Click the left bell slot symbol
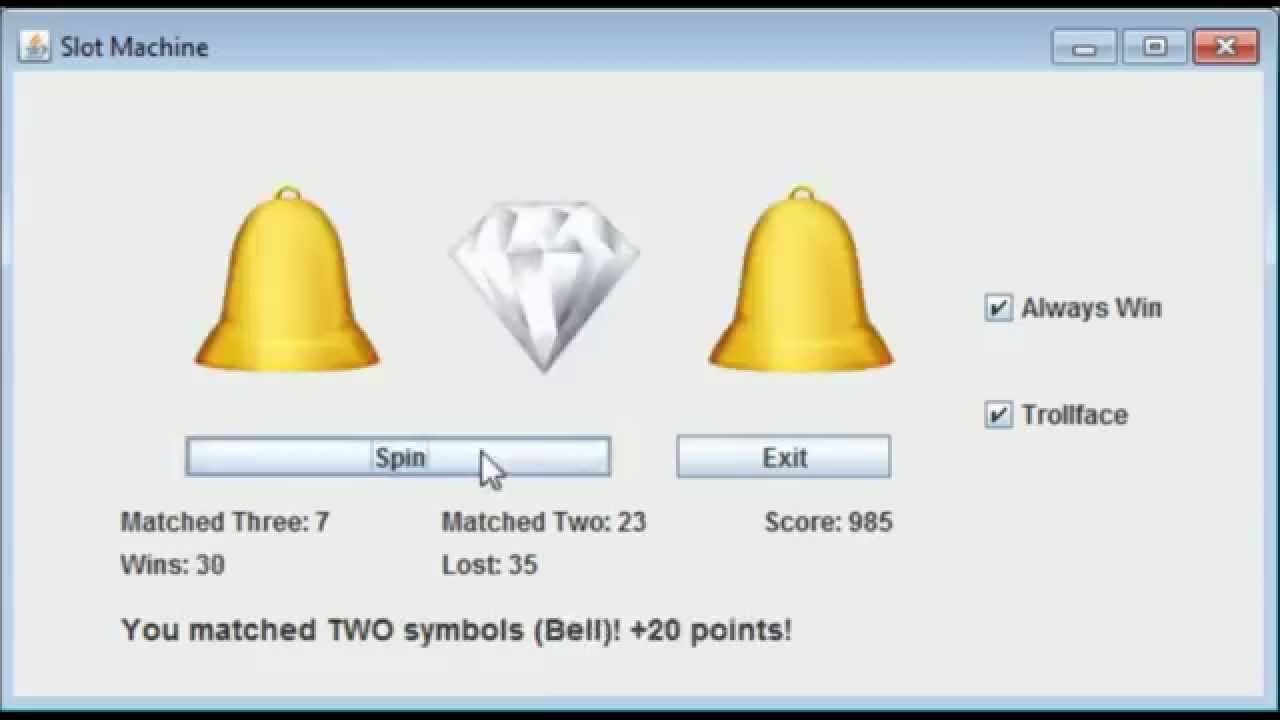Image resolution: width=1280 pixels, height=720 pixels. click(287, 279)
